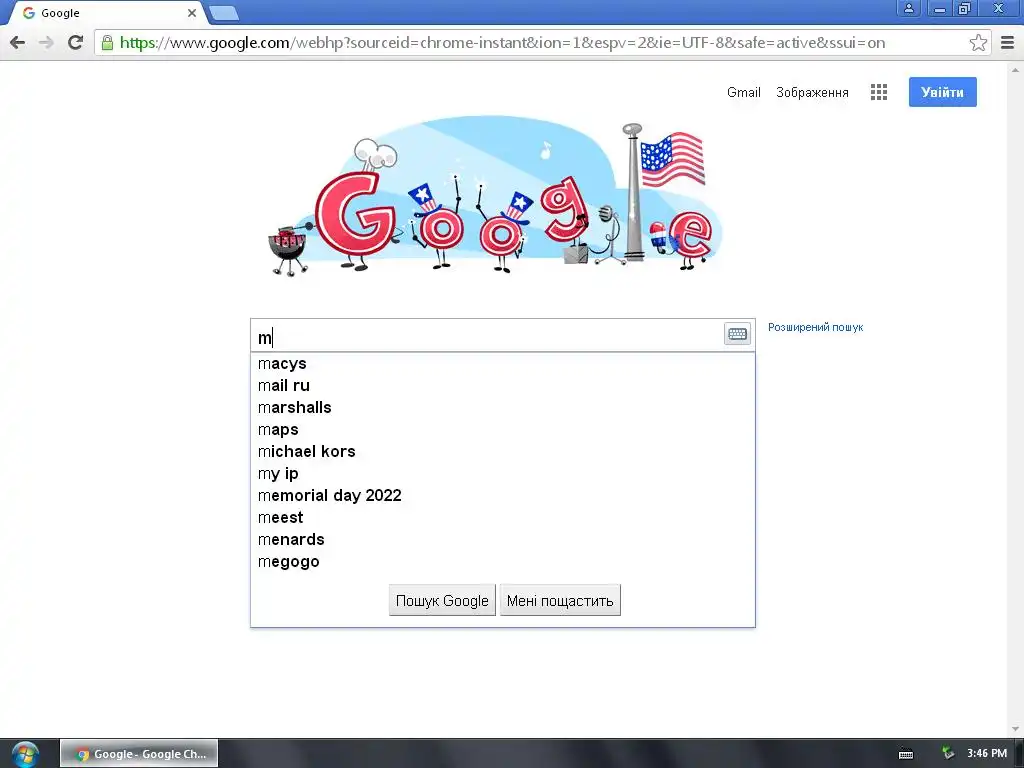Screen dimensions: 1024x768
Task: Select the megogo suggestion
Action: 503,562
